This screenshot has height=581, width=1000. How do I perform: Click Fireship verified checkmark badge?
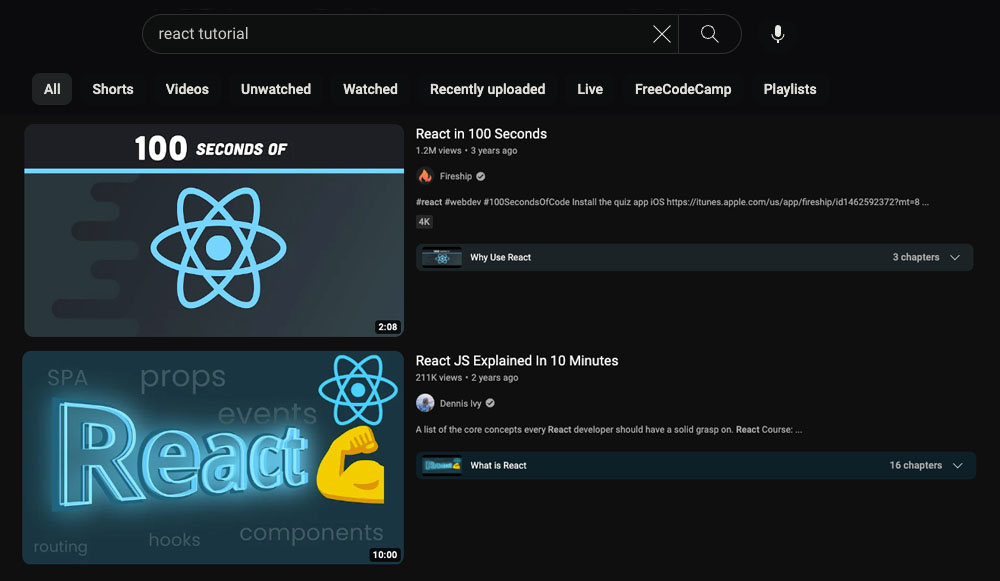481,177
